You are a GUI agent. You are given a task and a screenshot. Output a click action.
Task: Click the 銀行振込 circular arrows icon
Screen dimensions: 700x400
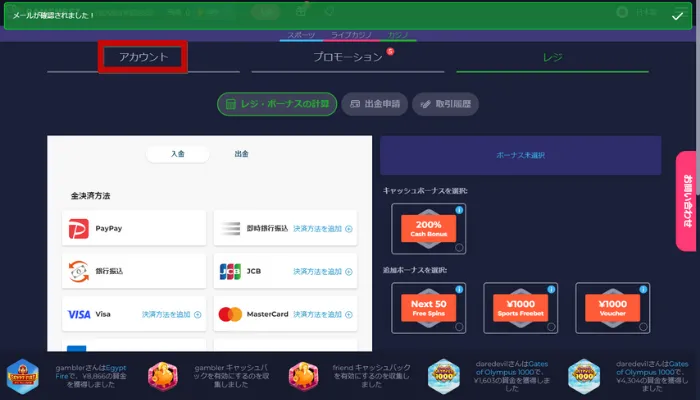point(79,271)
